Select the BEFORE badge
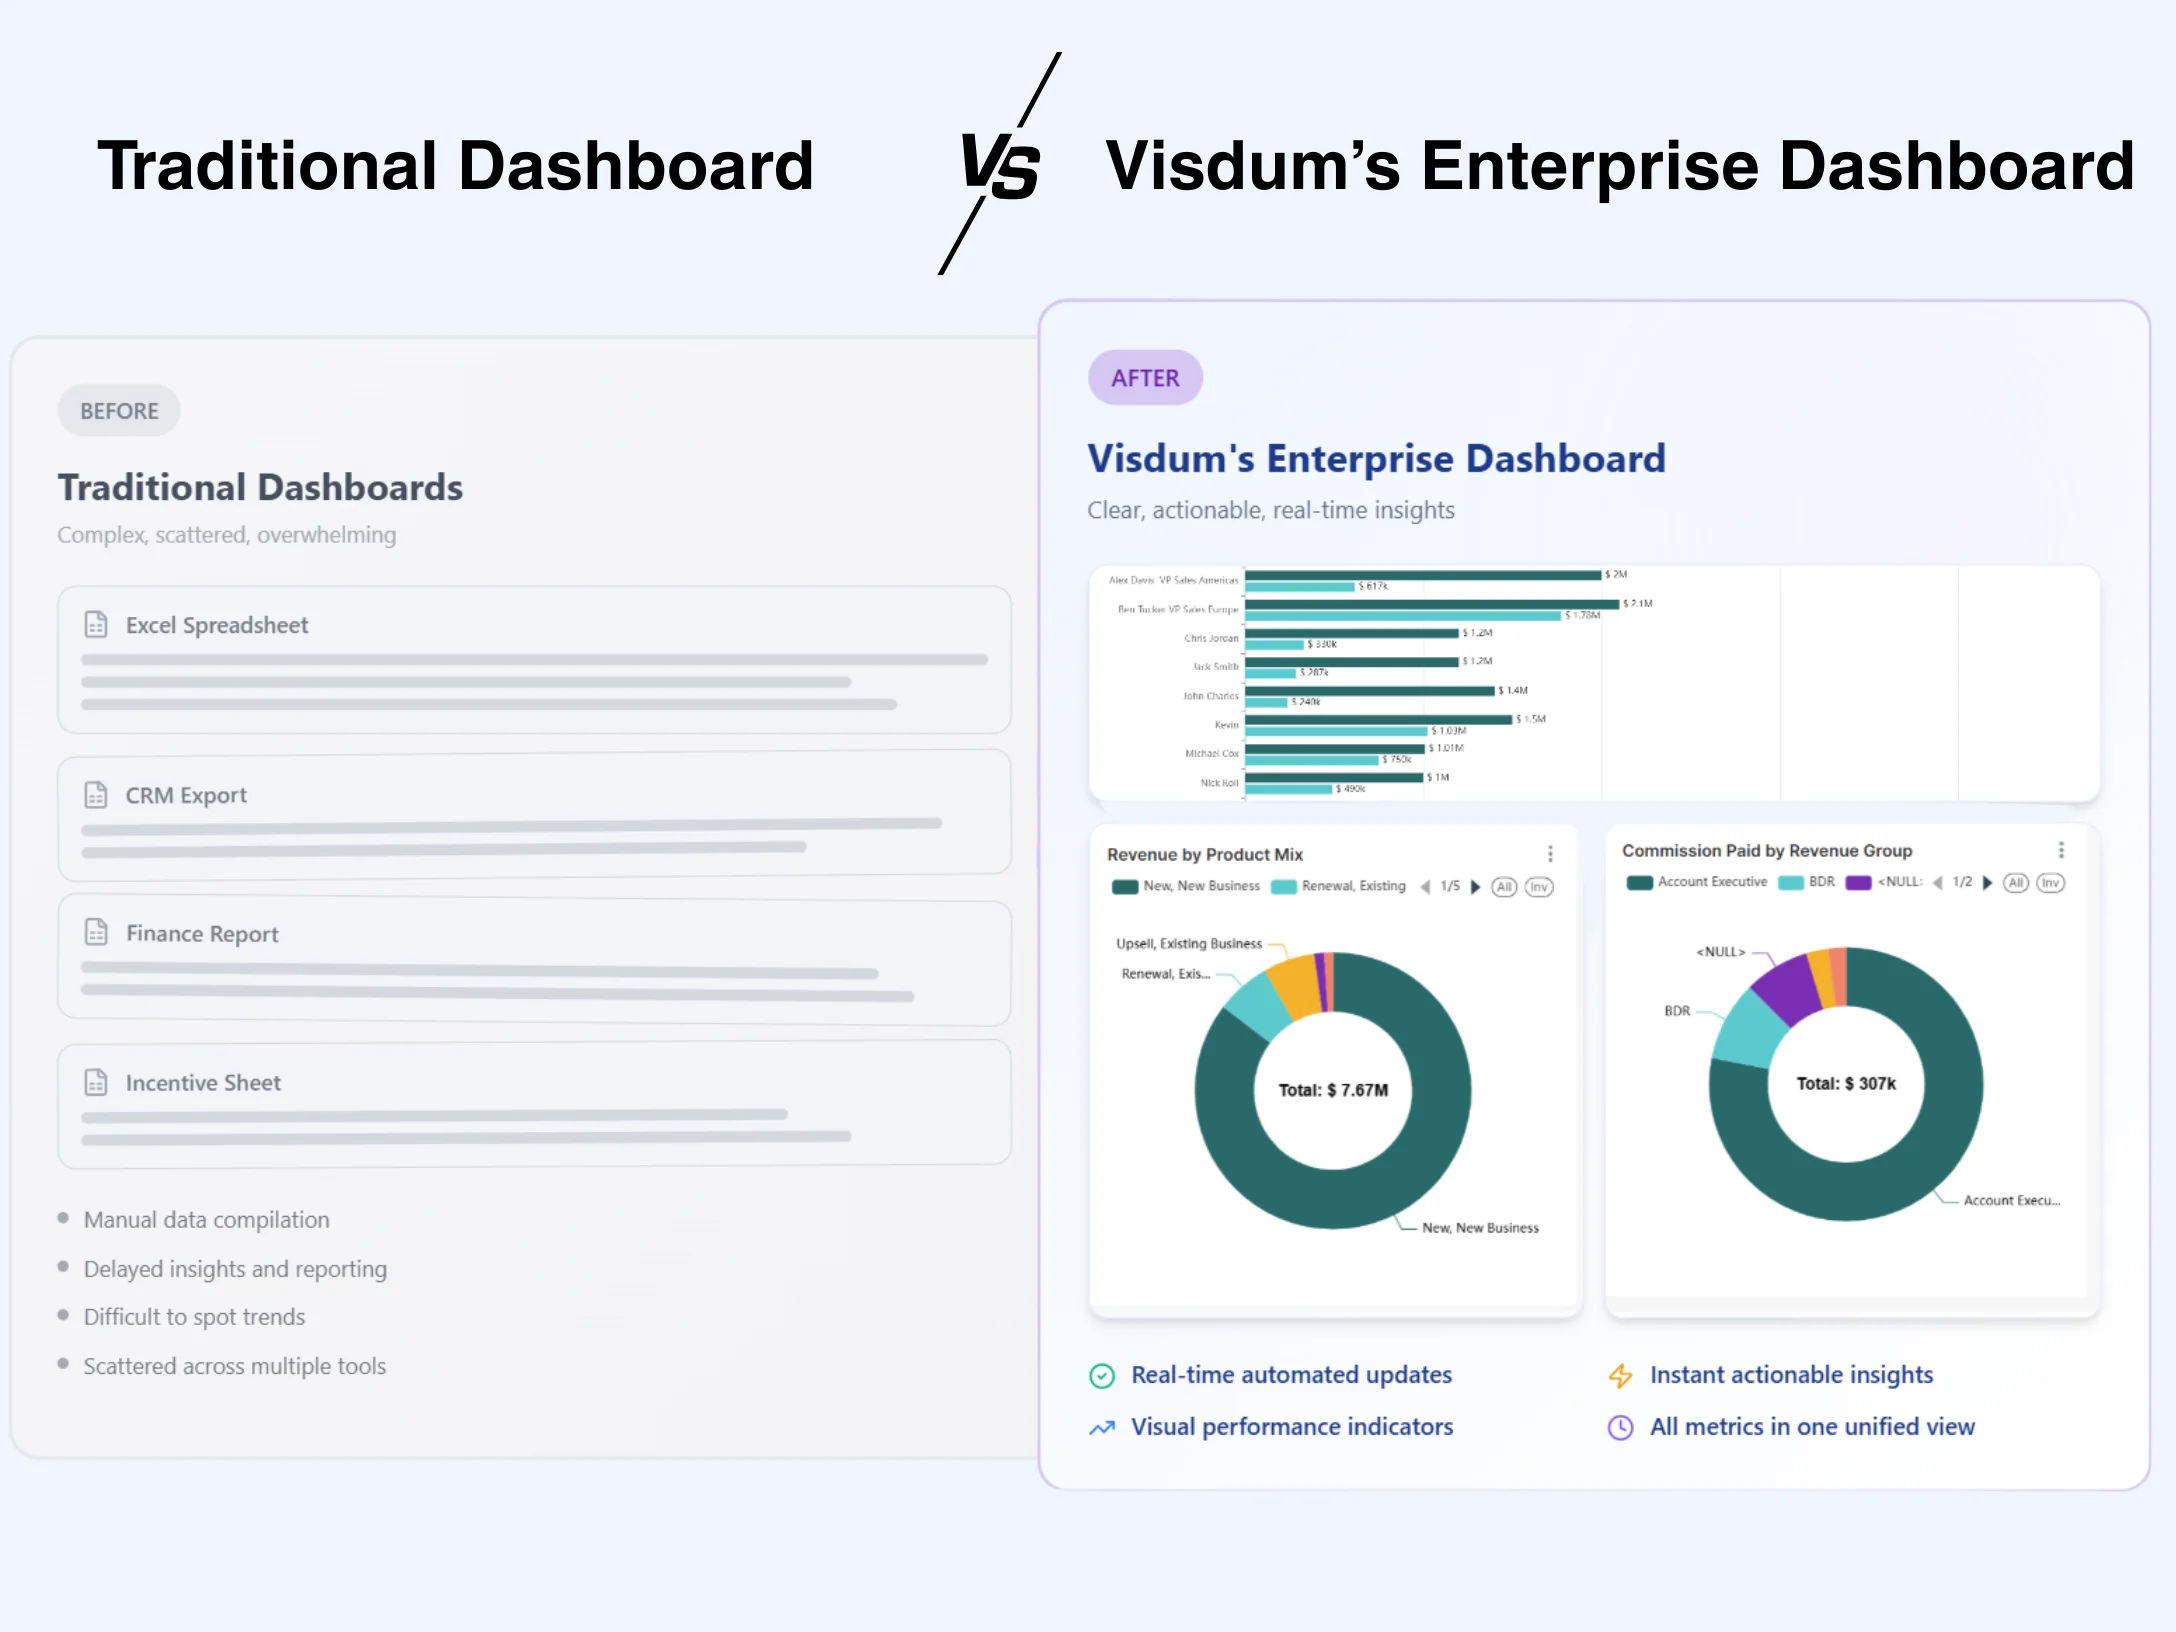2176x1632 pixels. click(119, 411)
